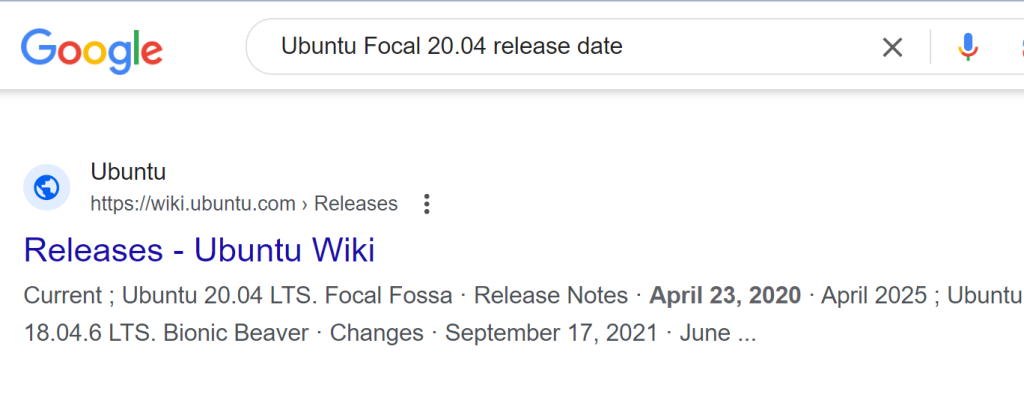1024x394 pixels.
Task: Click the Bionic Beaver text in snippet
Action: pos(236,333)
